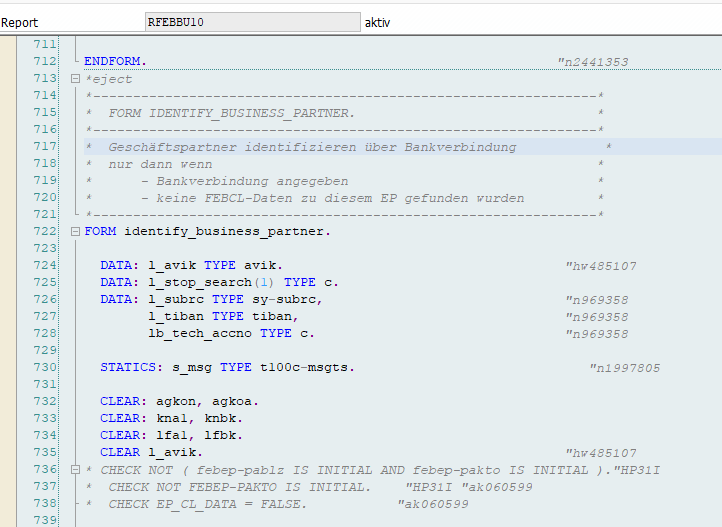Viewport: 722px width, 527px height.
Task: Click the 'aktiv' status text
Action: click(x=379, y=22)
